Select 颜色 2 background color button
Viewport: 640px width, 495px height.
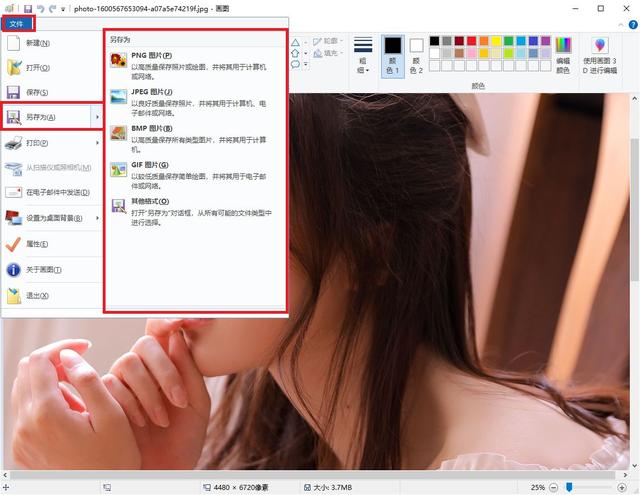click(x=416, y=56)
